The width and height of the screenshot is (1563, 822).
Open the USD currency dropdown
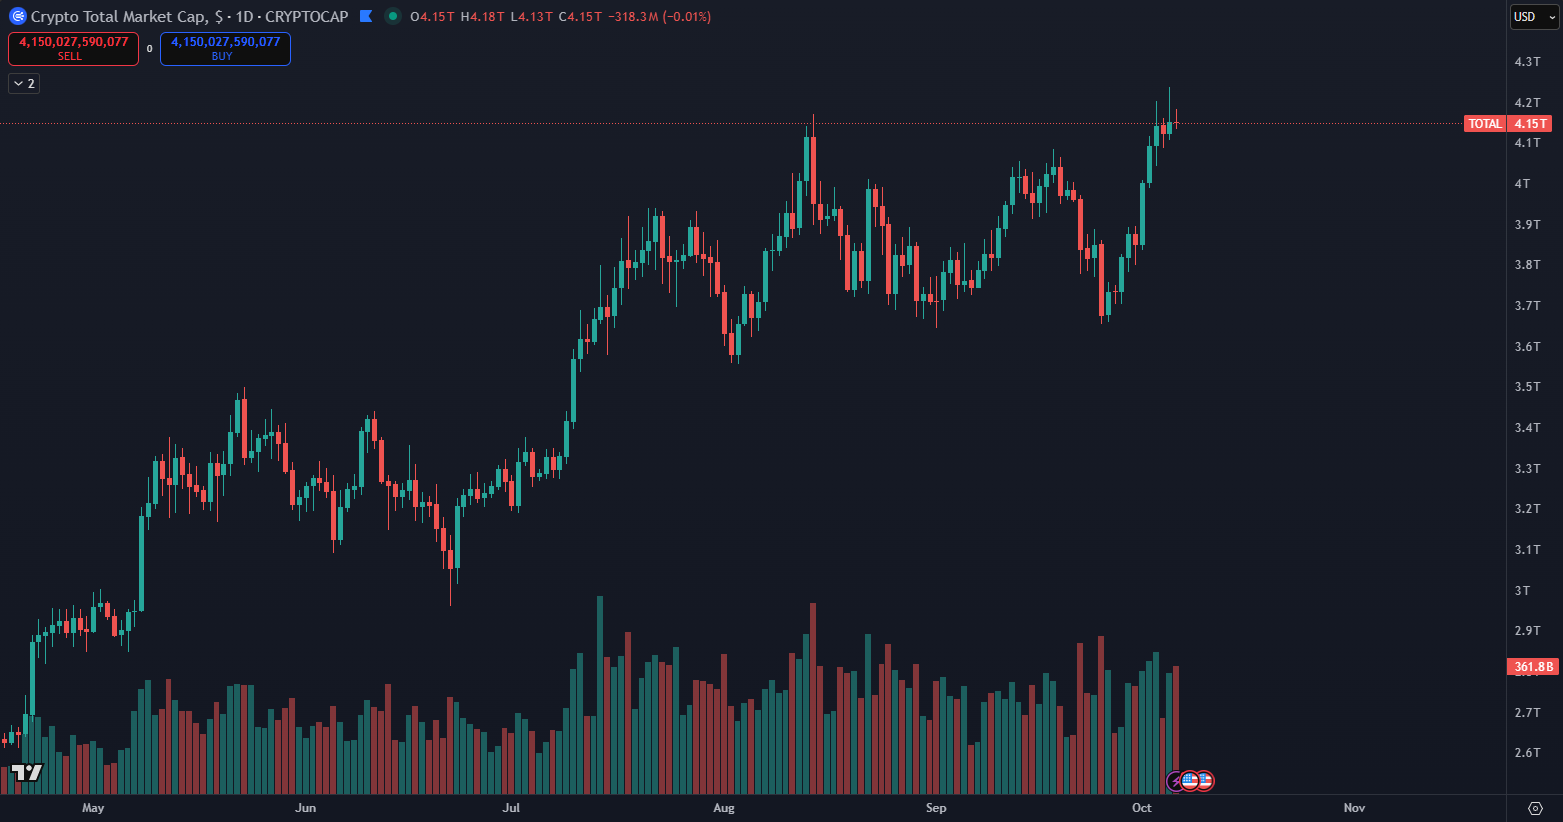(1533, 17)
